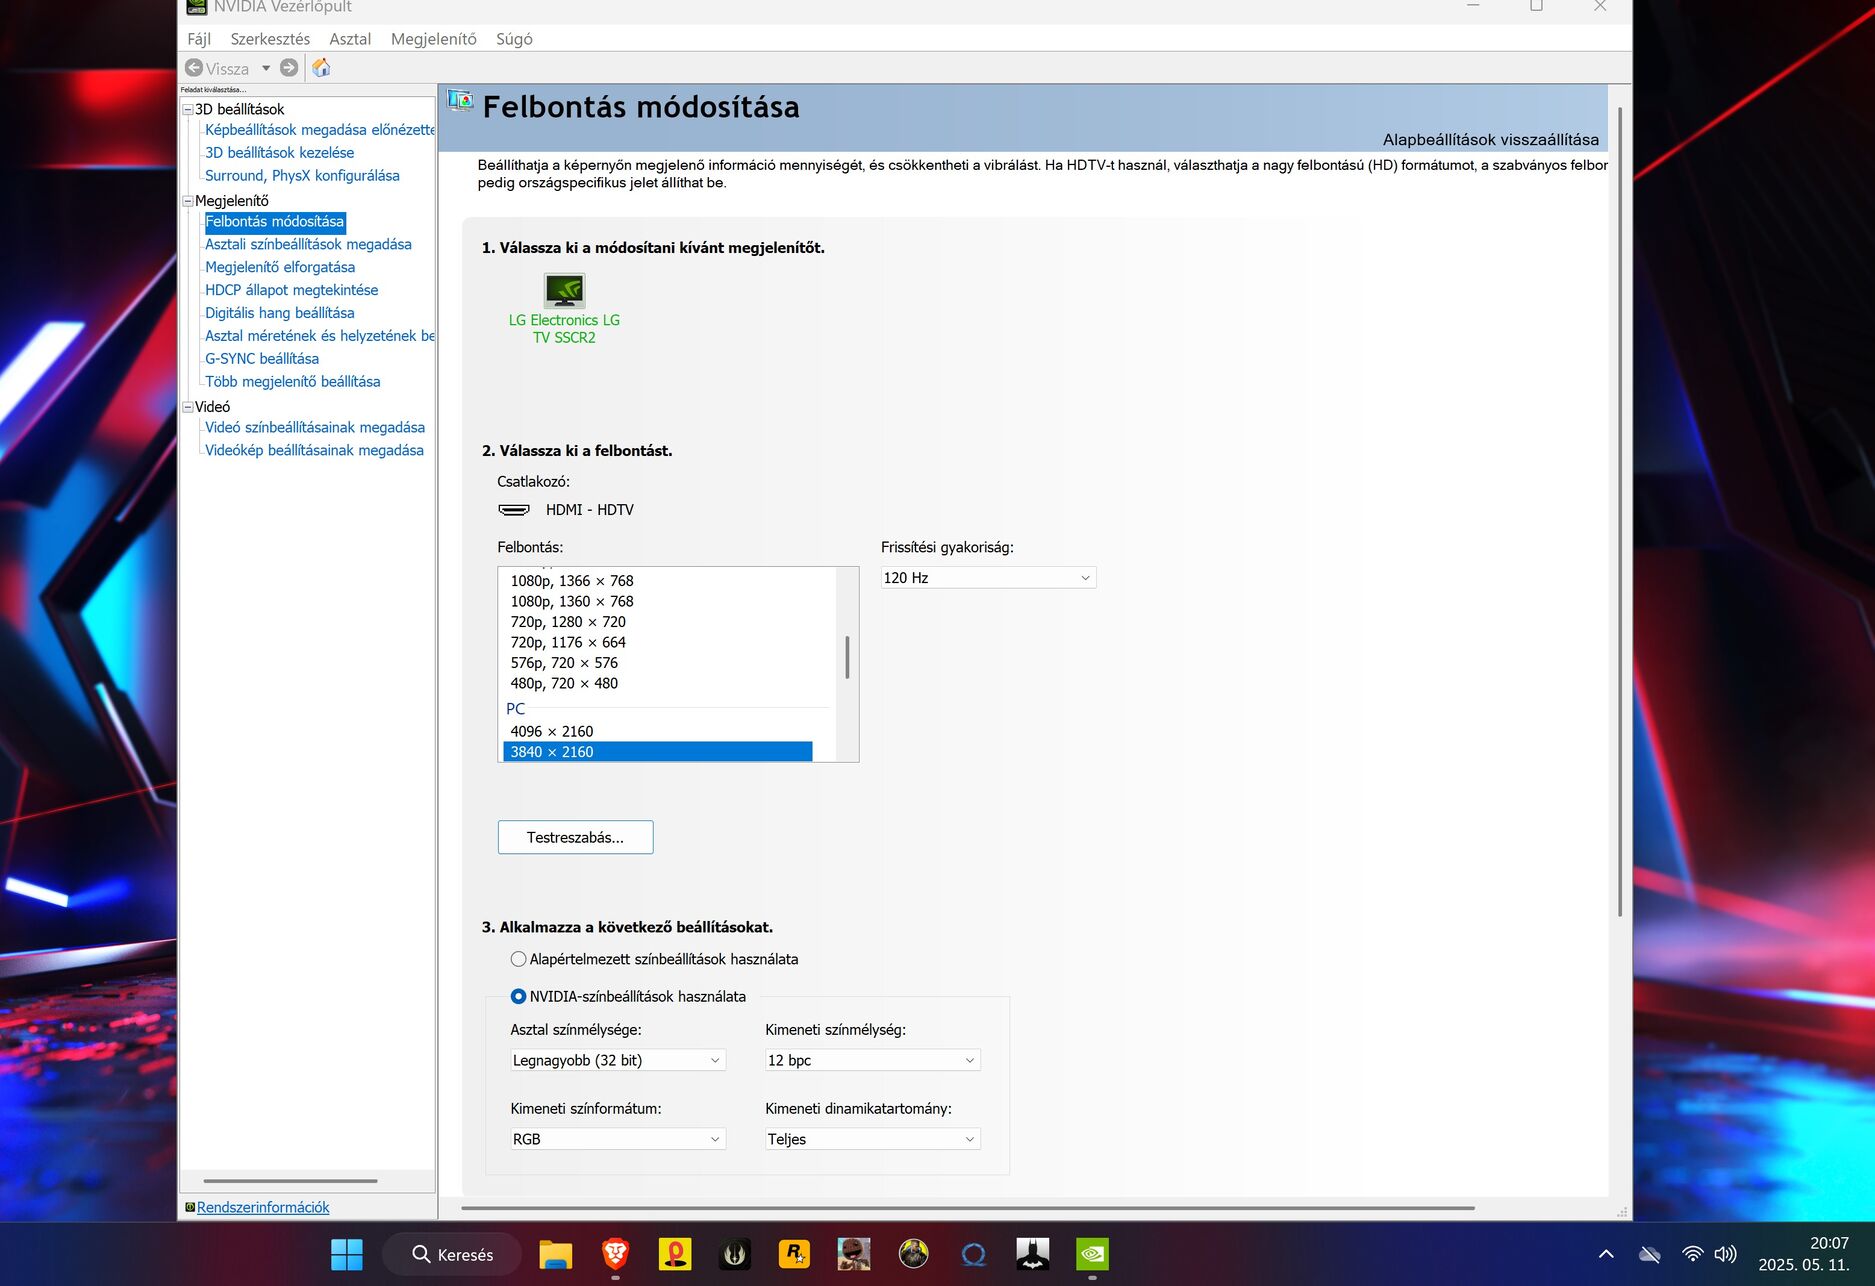Open the Asztal színmélysége dropdown
Viewport: 1875px width, 1286px height.
[617, 1060]
